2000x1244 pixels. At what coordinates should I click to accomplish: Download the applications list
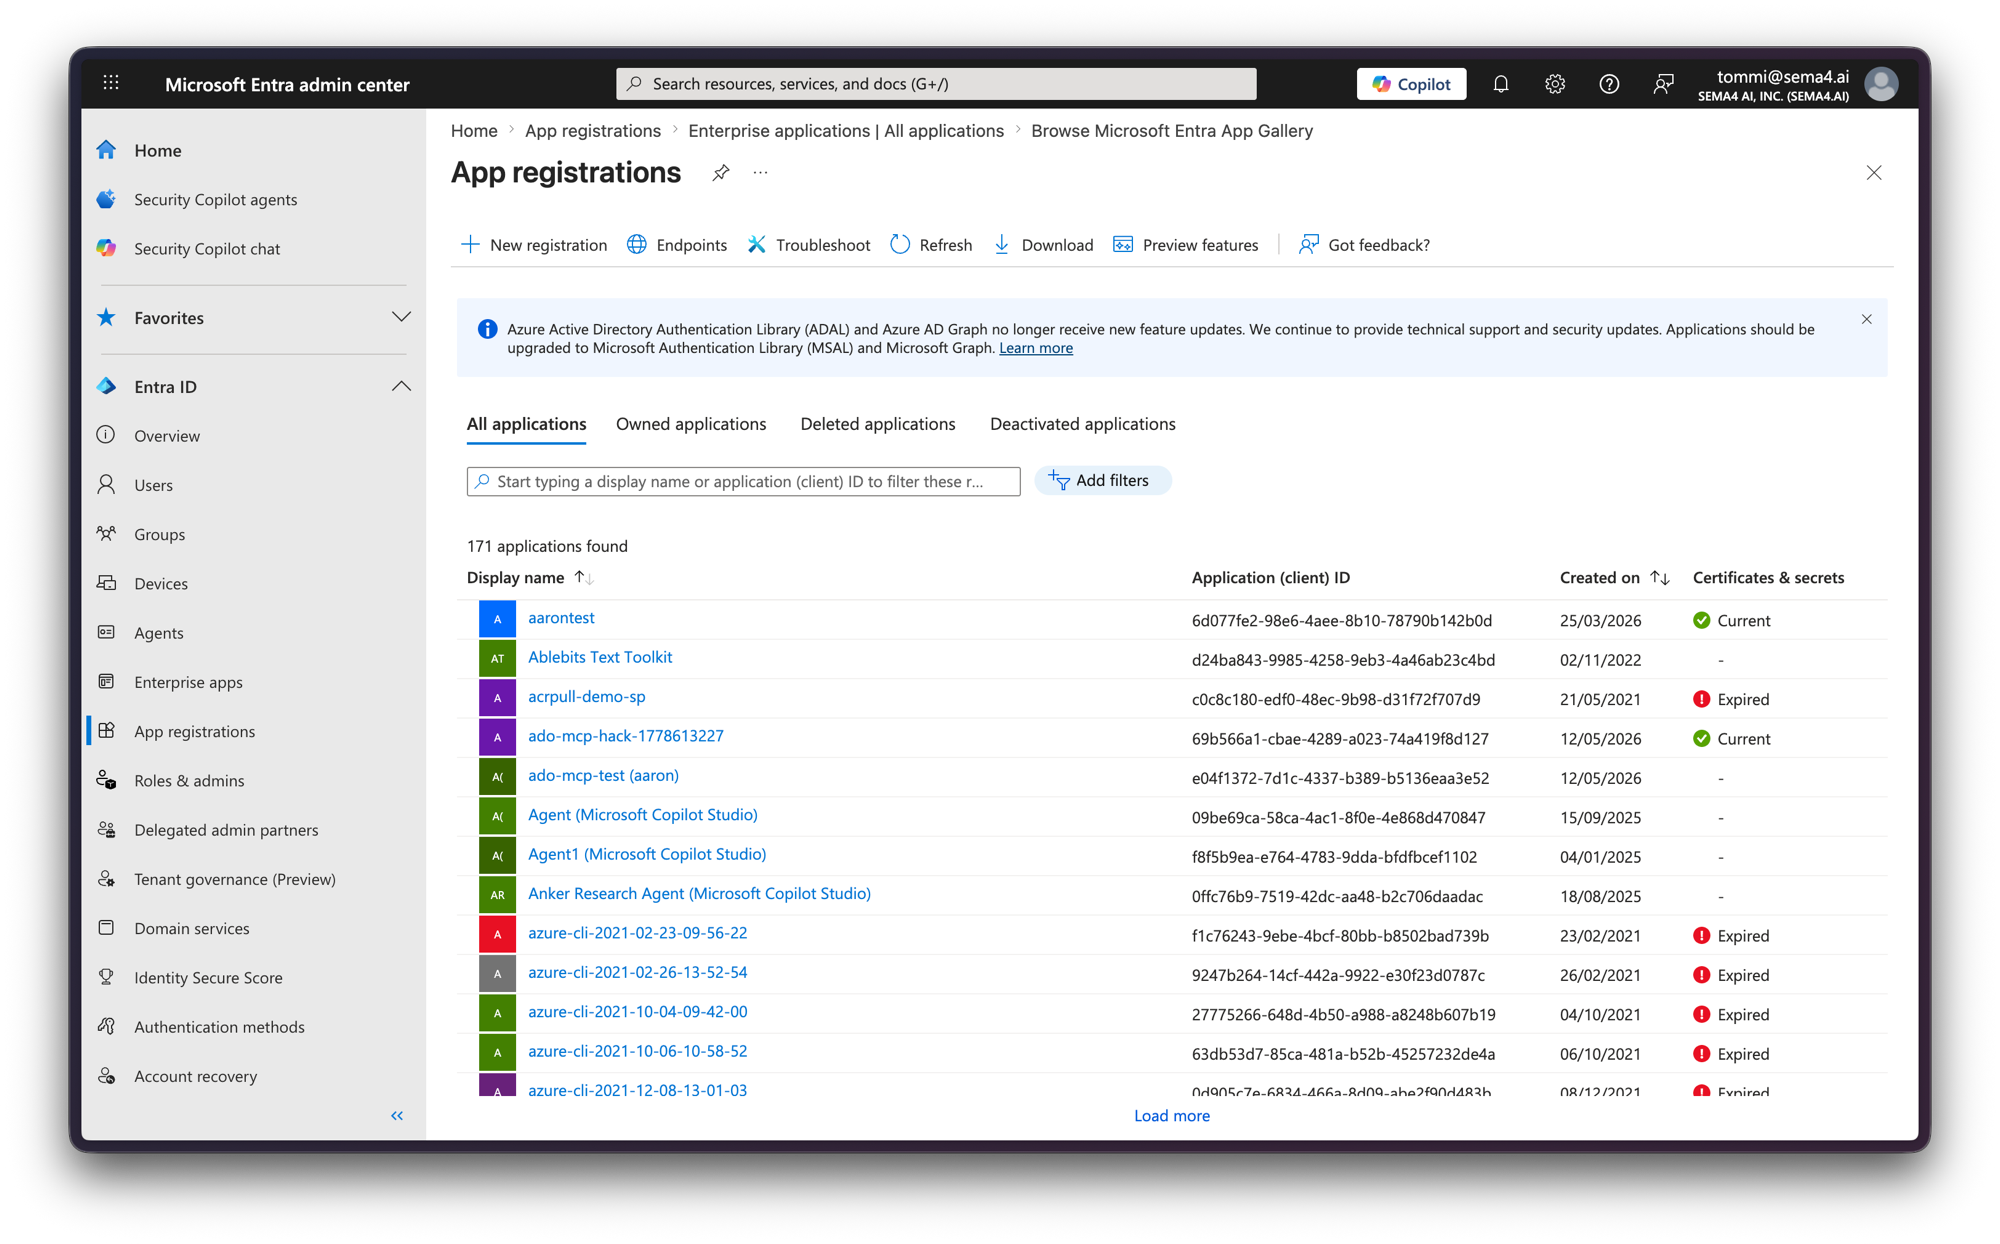(x=1043, y=245)
